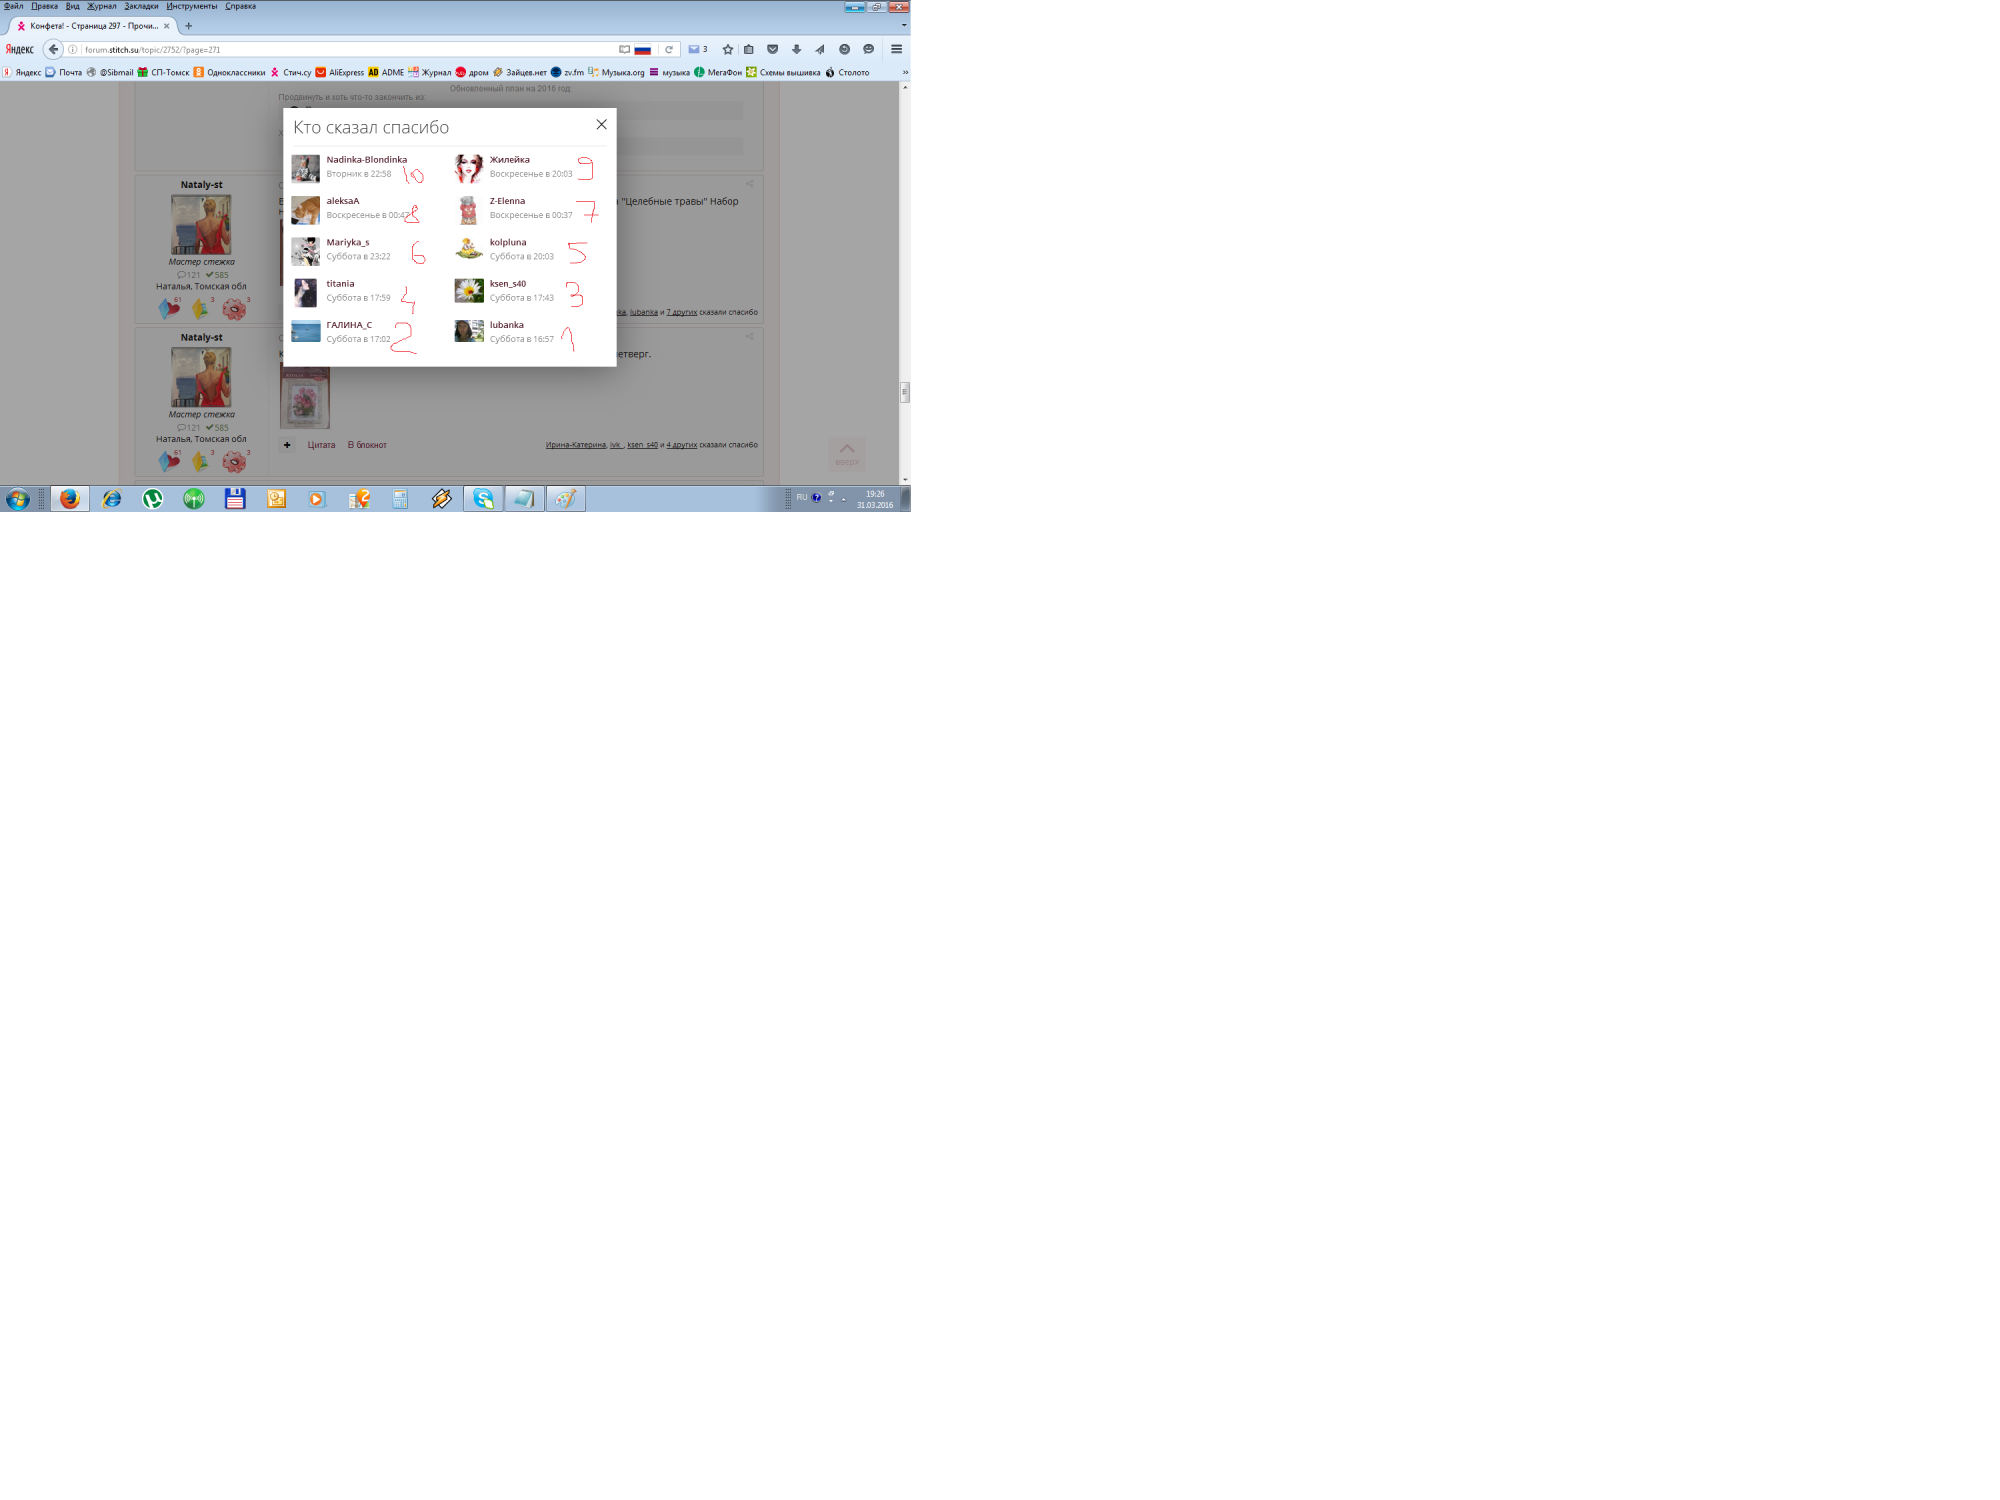Bookmark this page with star icon
The image size is (2000, 1500).
pyautogui.click(x=728, y=49)
